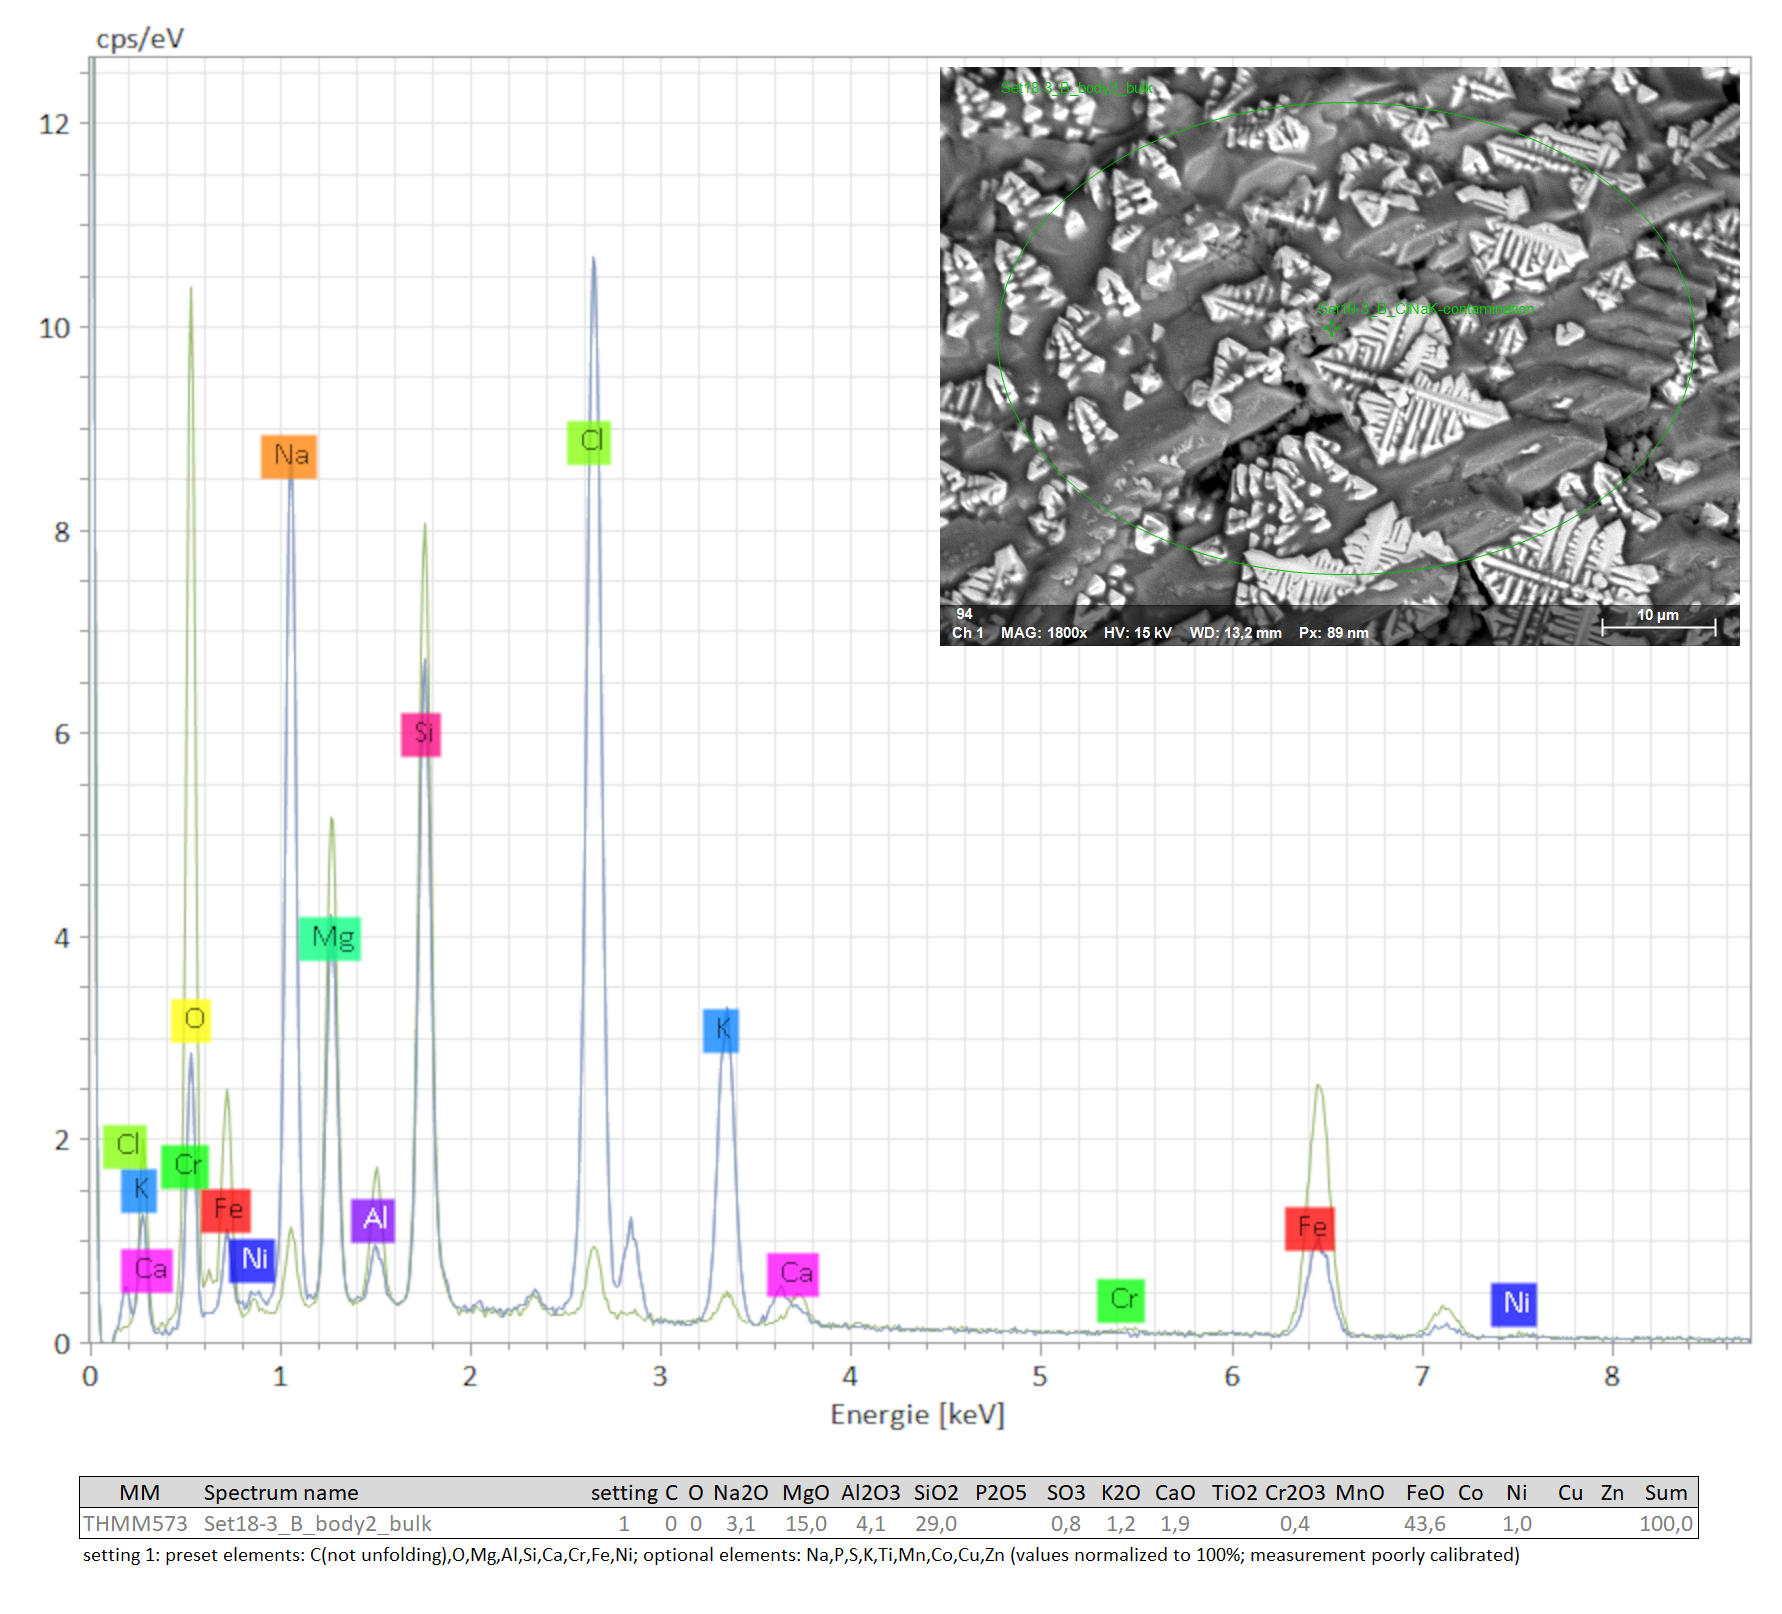Select the SiO2 column header

pos(935,1492)
